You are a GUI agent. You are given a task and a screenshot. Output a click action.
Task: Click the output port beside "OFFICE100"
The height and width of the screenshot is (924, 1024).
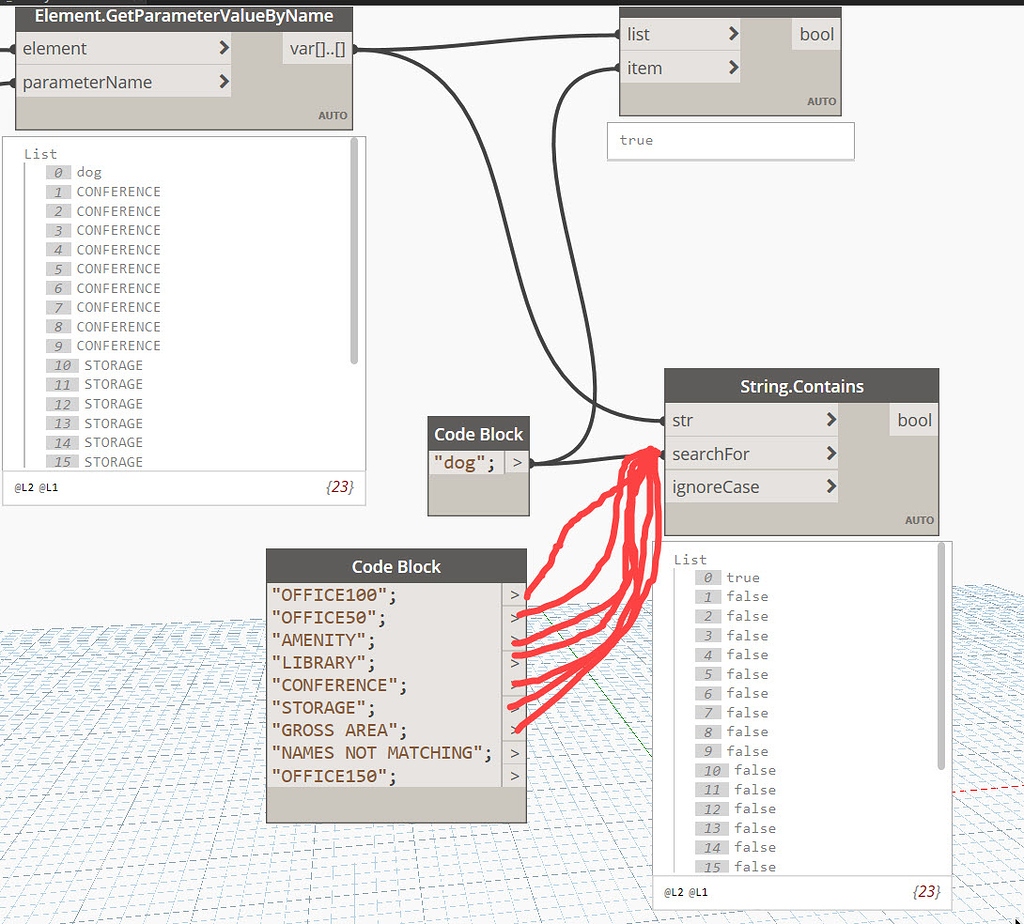pyautogui.click(x=513, y=594)
